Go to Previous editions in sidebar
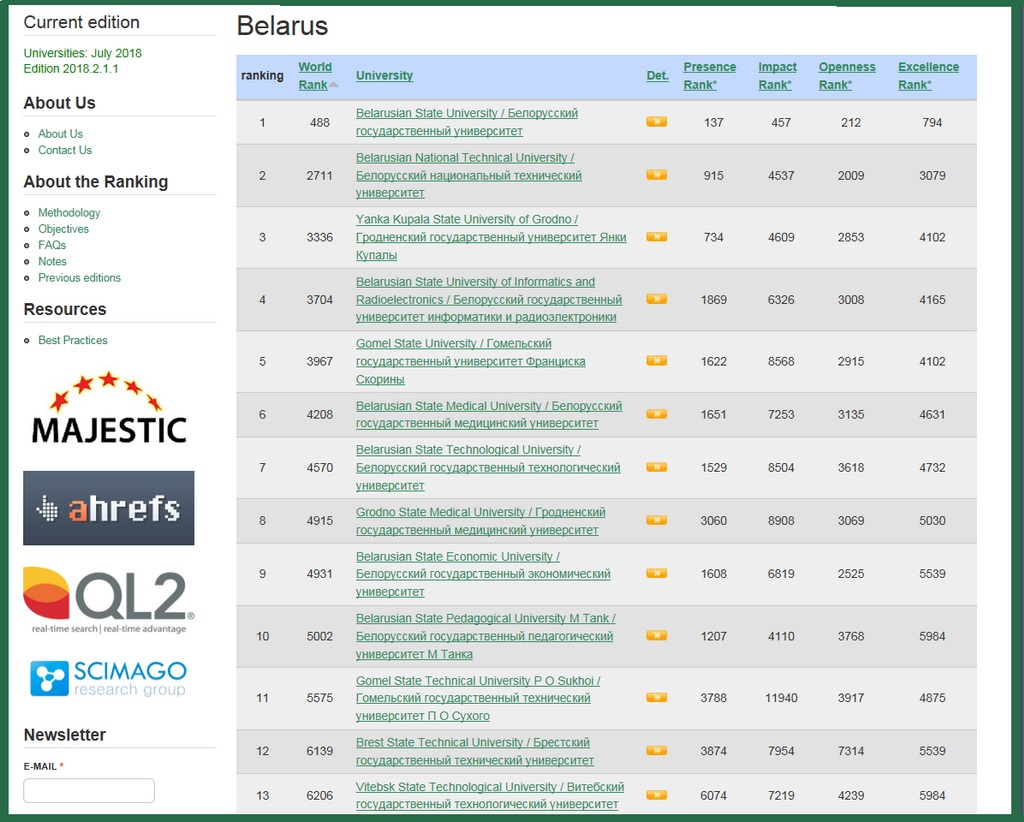Viewport: 1024px width, 822px height. (79, 278)
